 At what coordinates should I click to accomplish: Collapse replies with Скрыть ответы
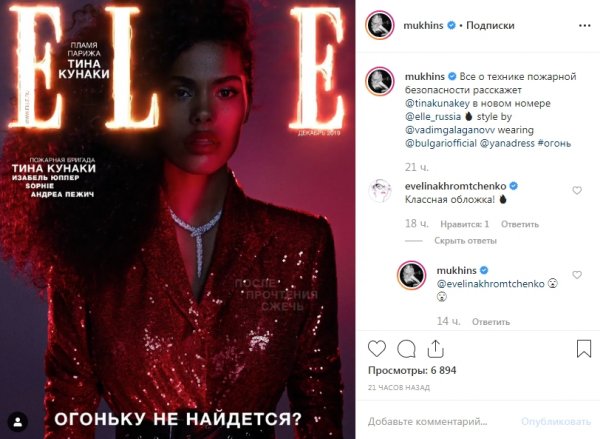coord(465,241)
